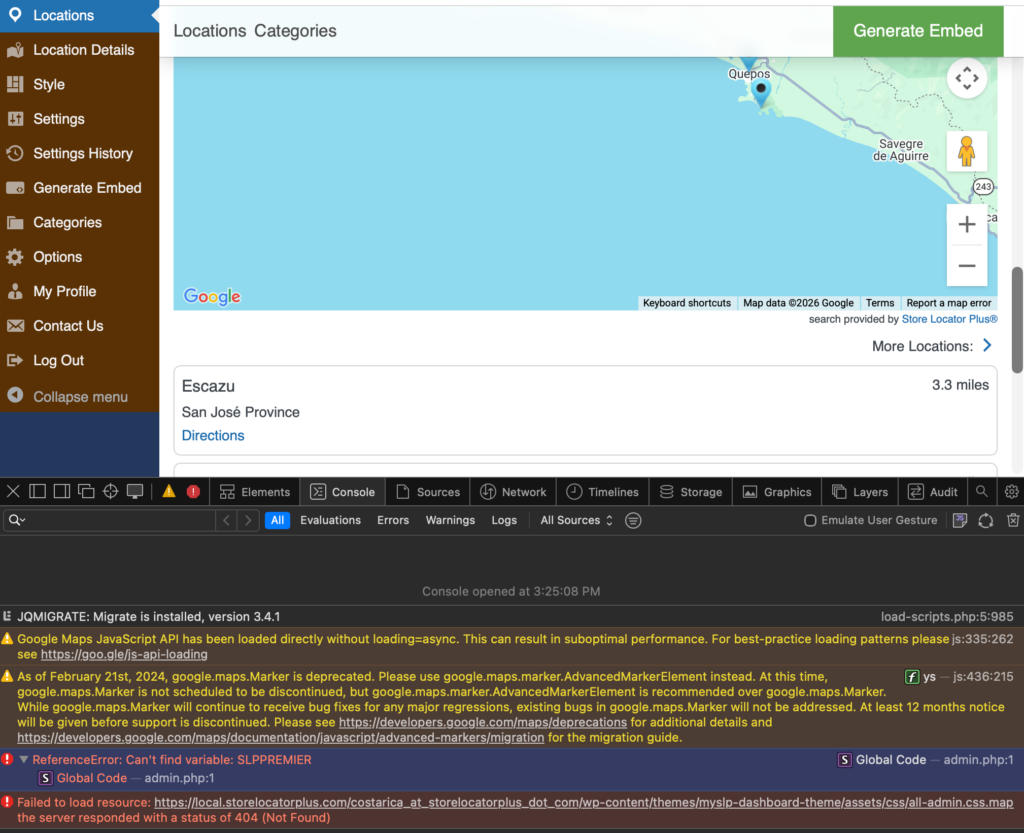Viewport: 1024px width, 833px height.
Task: Collapse the ReferenceError disclosure triangle
Action: point(24,760)
